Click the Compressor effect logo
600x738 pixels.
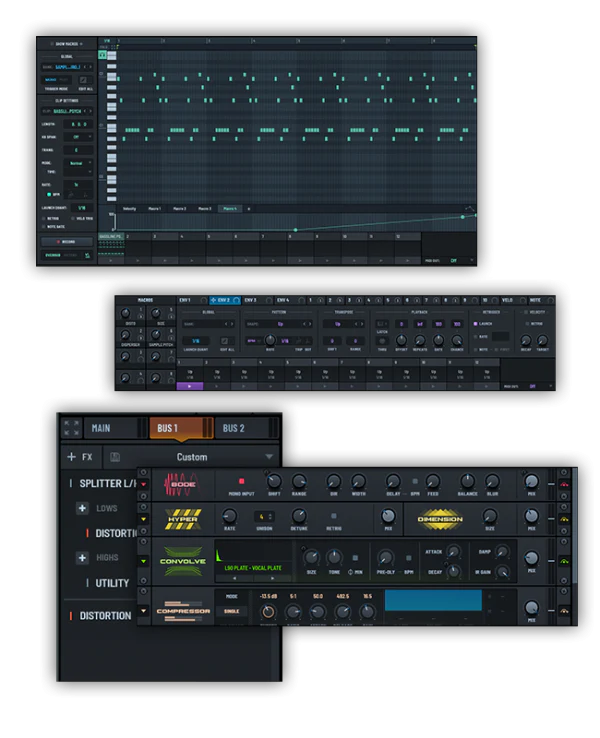(x=181, y=609)
